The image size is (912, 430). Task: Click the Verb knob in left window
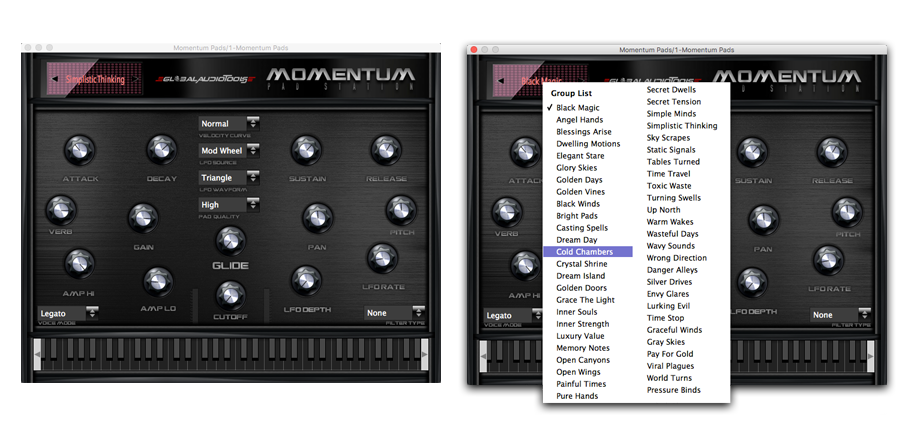point(60,210)
